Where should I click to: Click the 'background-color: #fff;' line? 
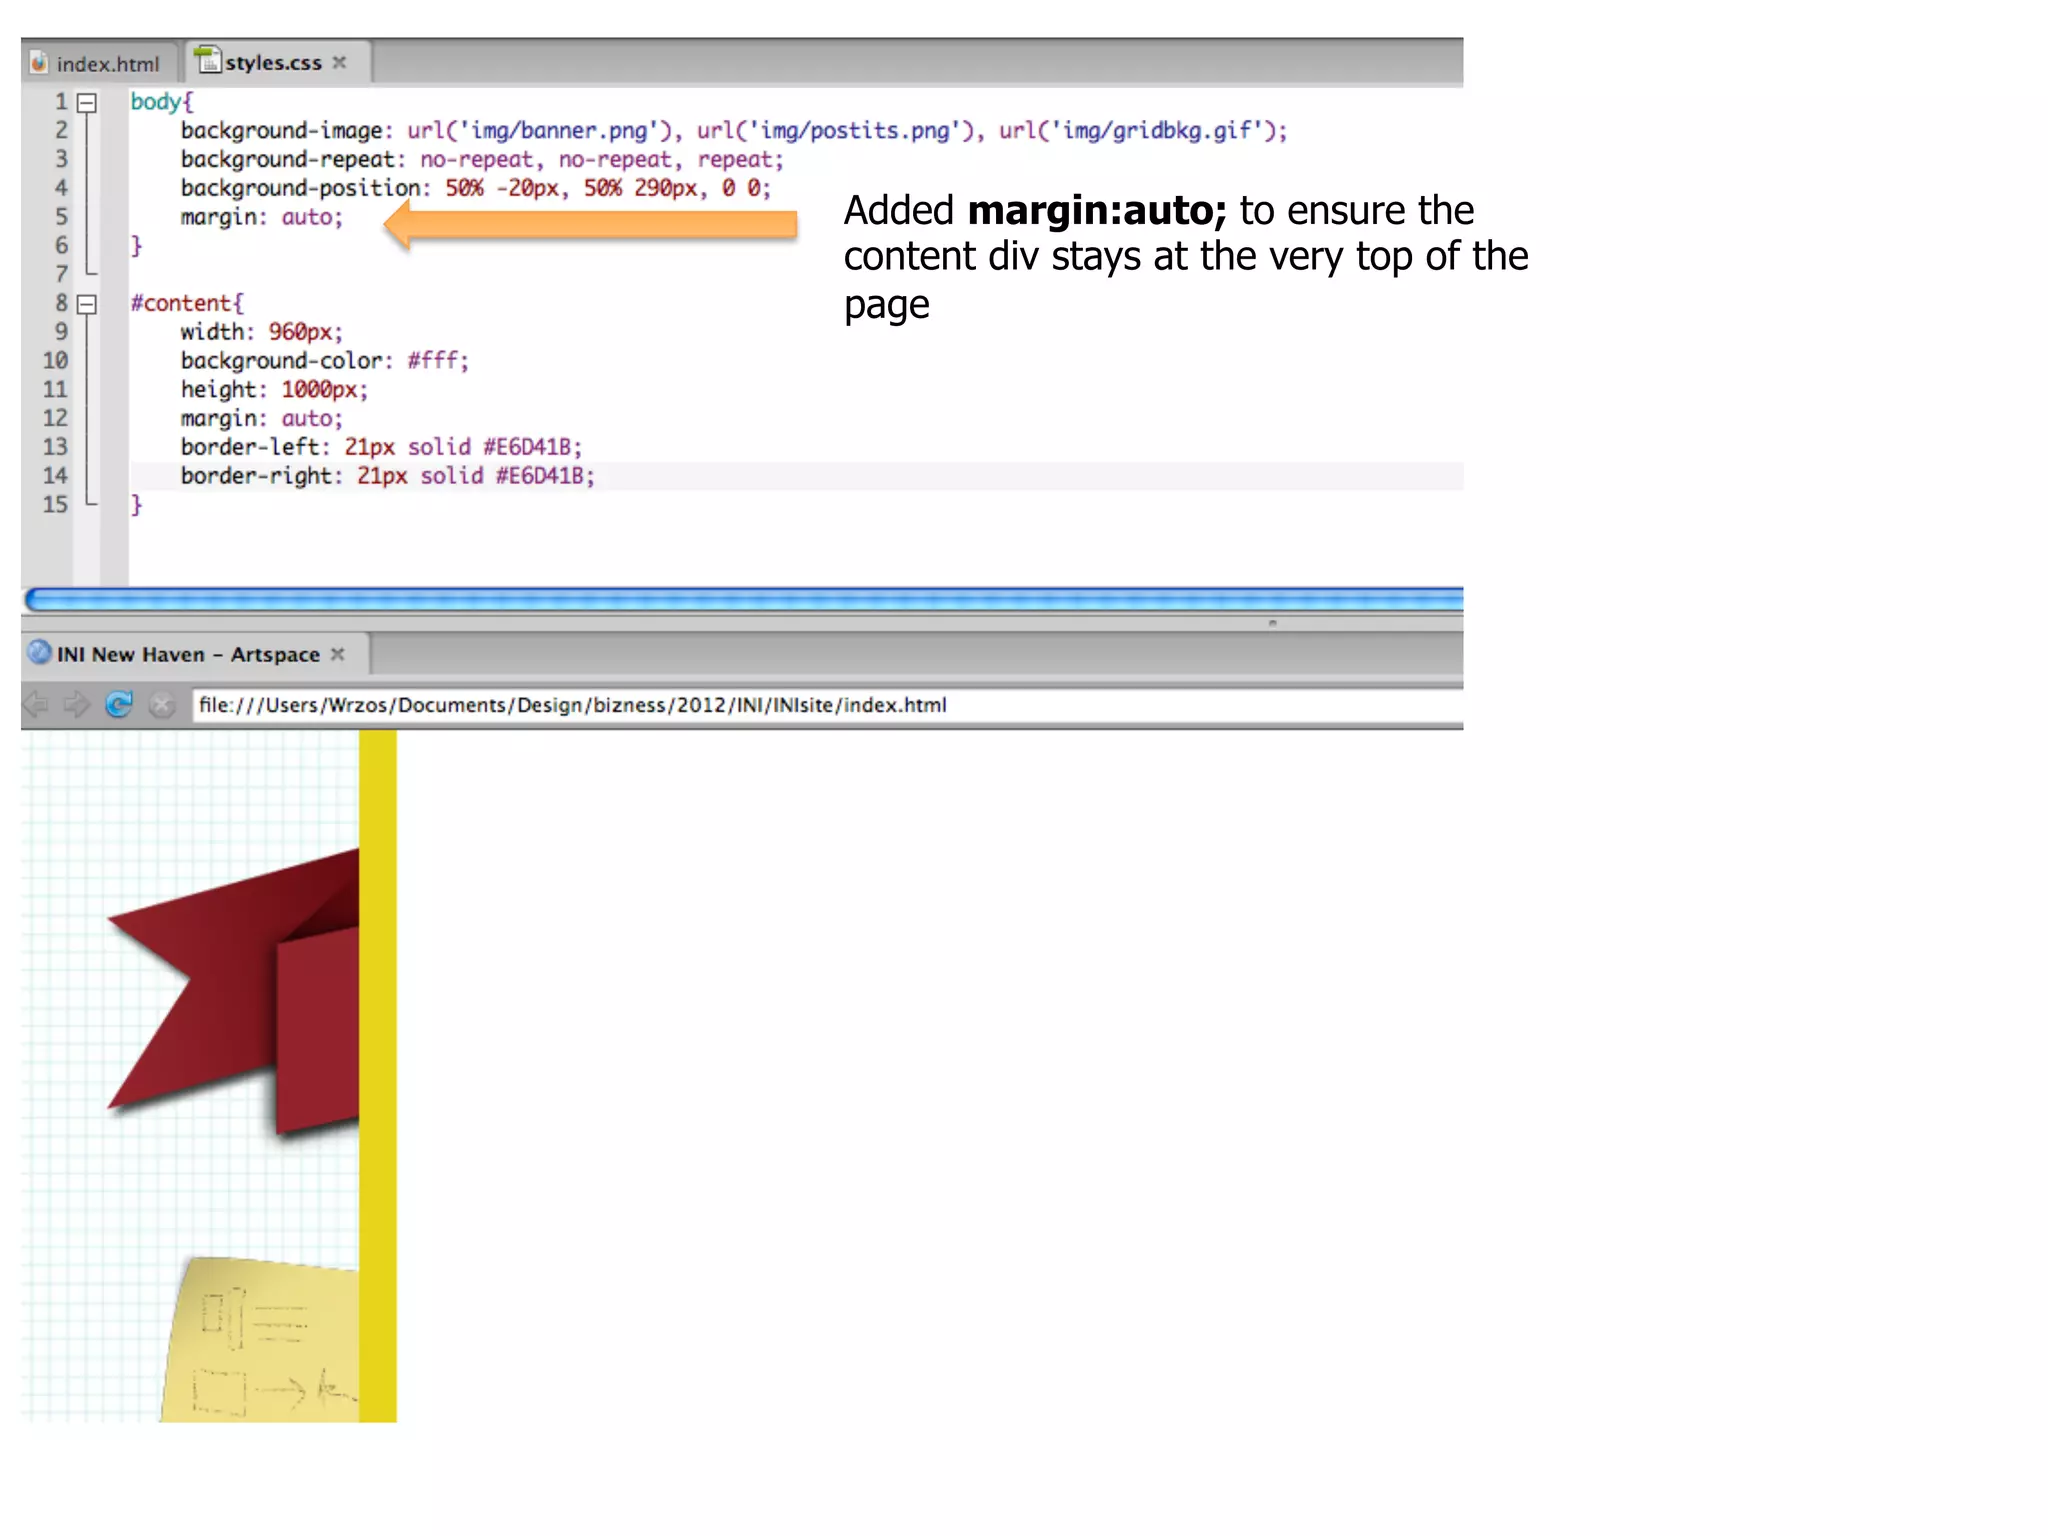324,361
